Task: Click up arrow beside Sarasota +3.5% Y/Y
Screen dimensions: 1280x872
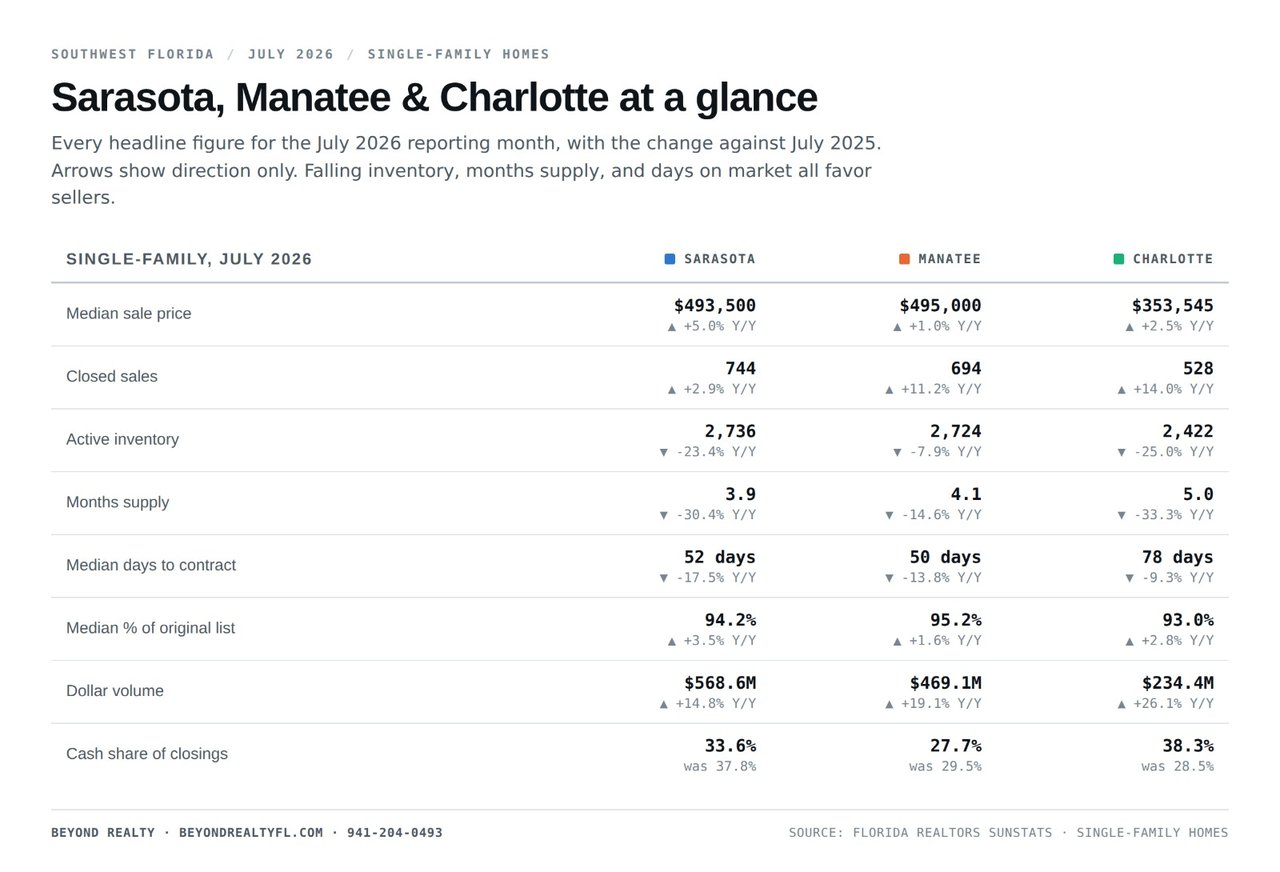Action: pyautogui.click(x=672, y=641)
